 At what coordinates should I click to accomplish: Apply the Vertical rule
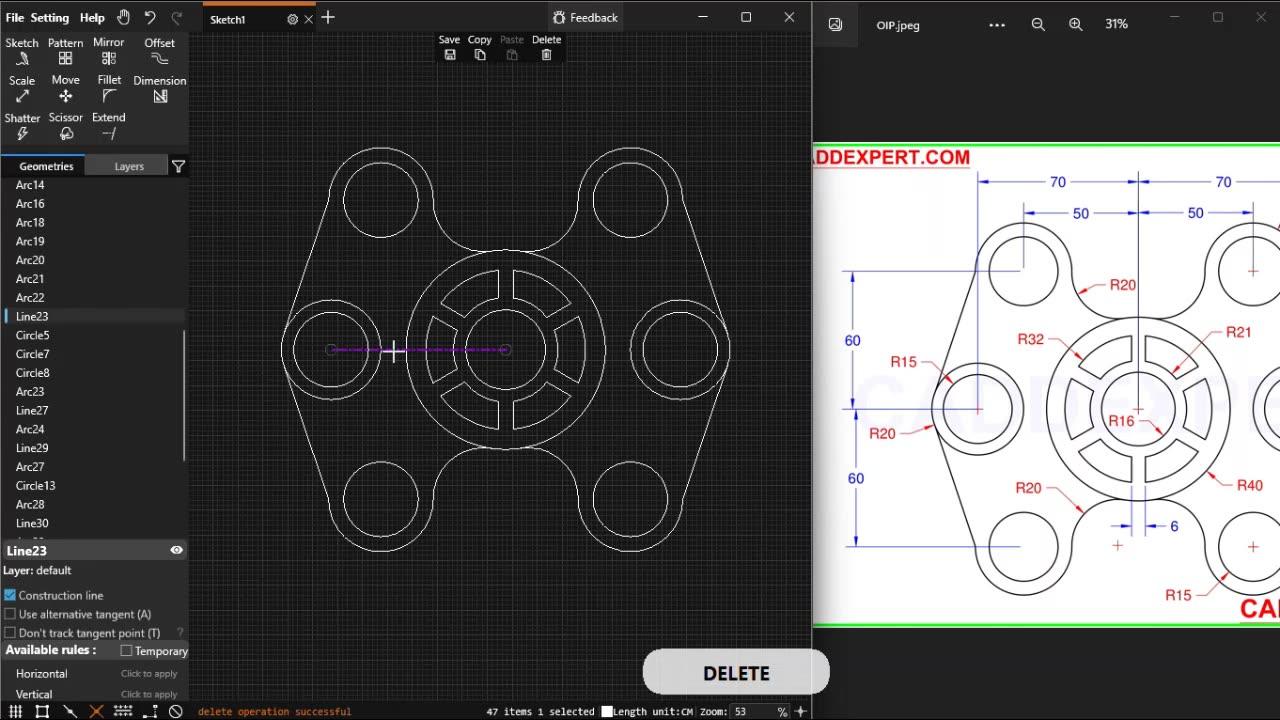coord(94,694)
